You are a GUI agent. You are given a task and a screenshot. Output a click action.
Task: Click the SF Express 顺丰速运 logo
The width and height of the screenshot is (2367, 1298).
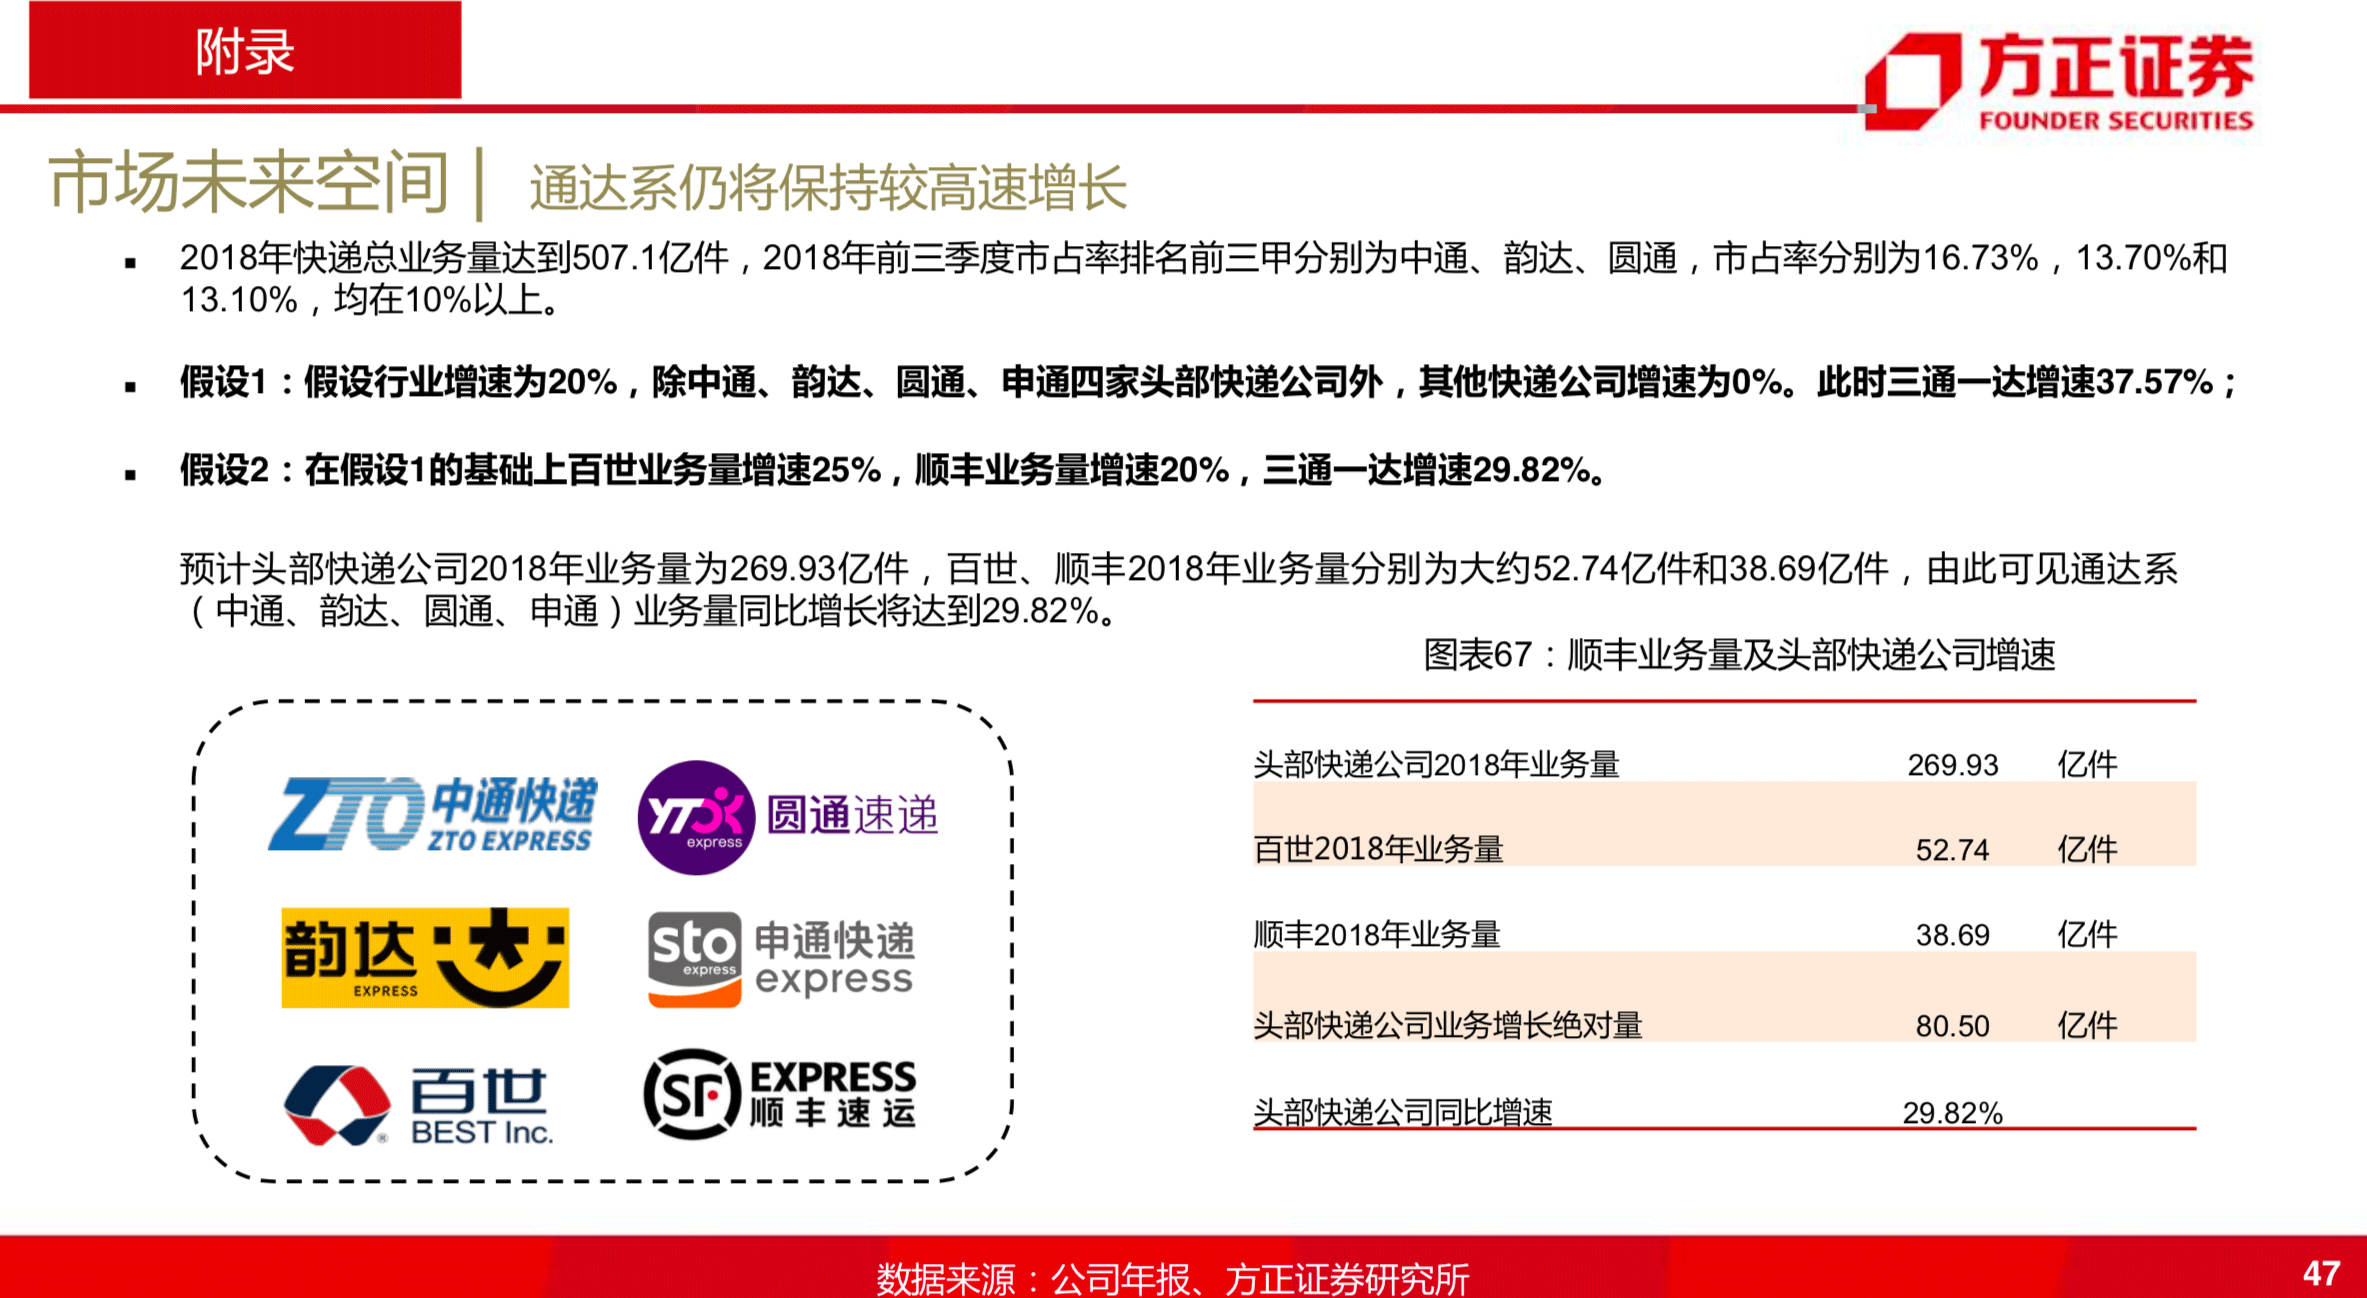point(780,1094)
